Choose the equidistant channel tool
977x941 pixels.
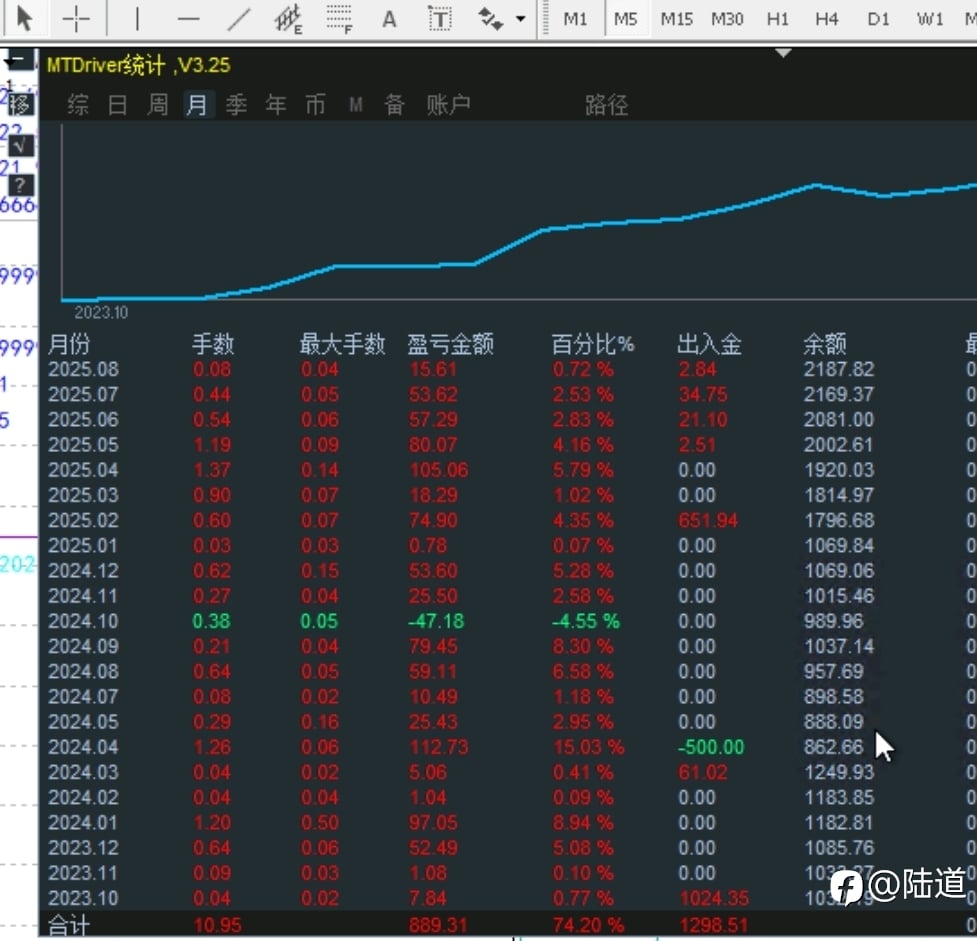288,19
